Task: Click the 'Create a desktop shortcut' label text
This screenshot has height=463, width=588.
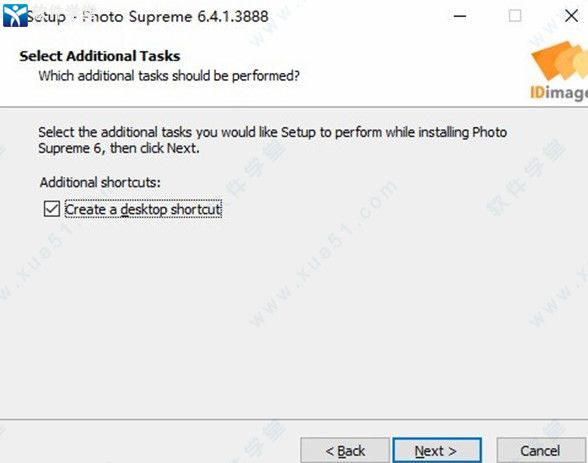Action: coord(143,209)
